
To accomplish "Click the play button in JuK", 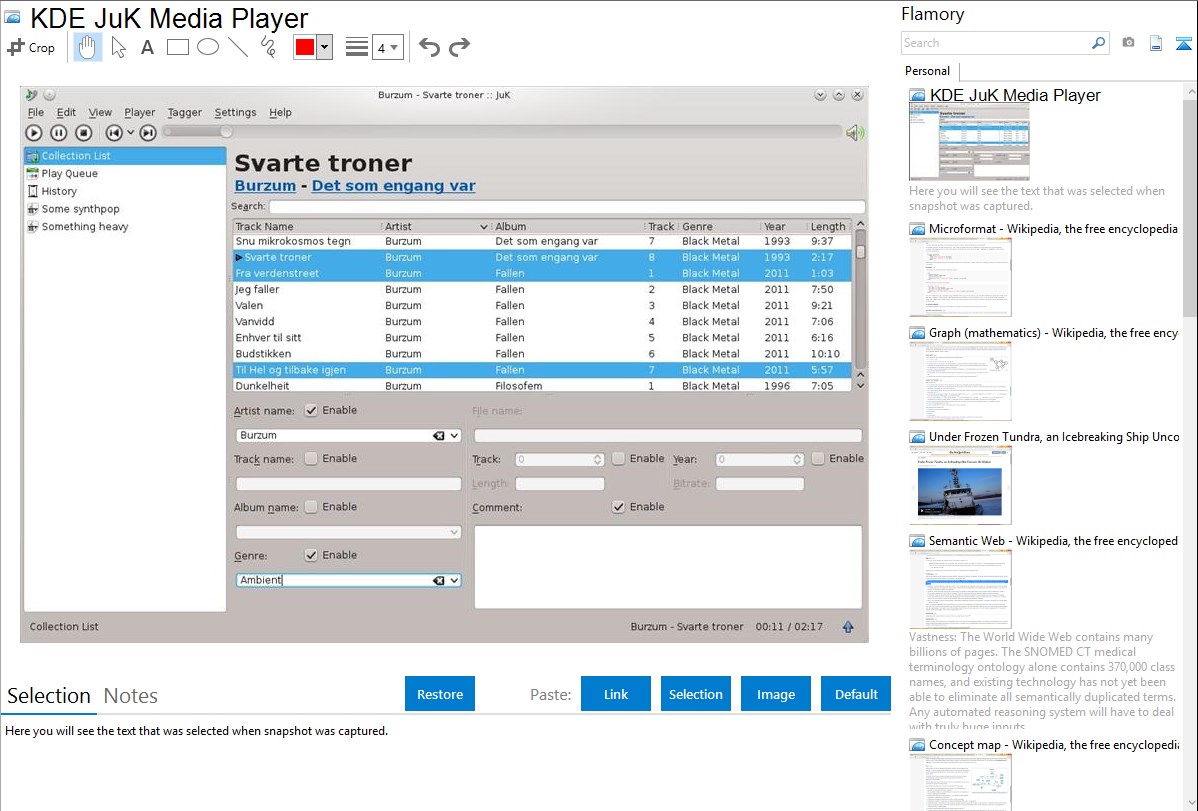I will click(34, 133).
